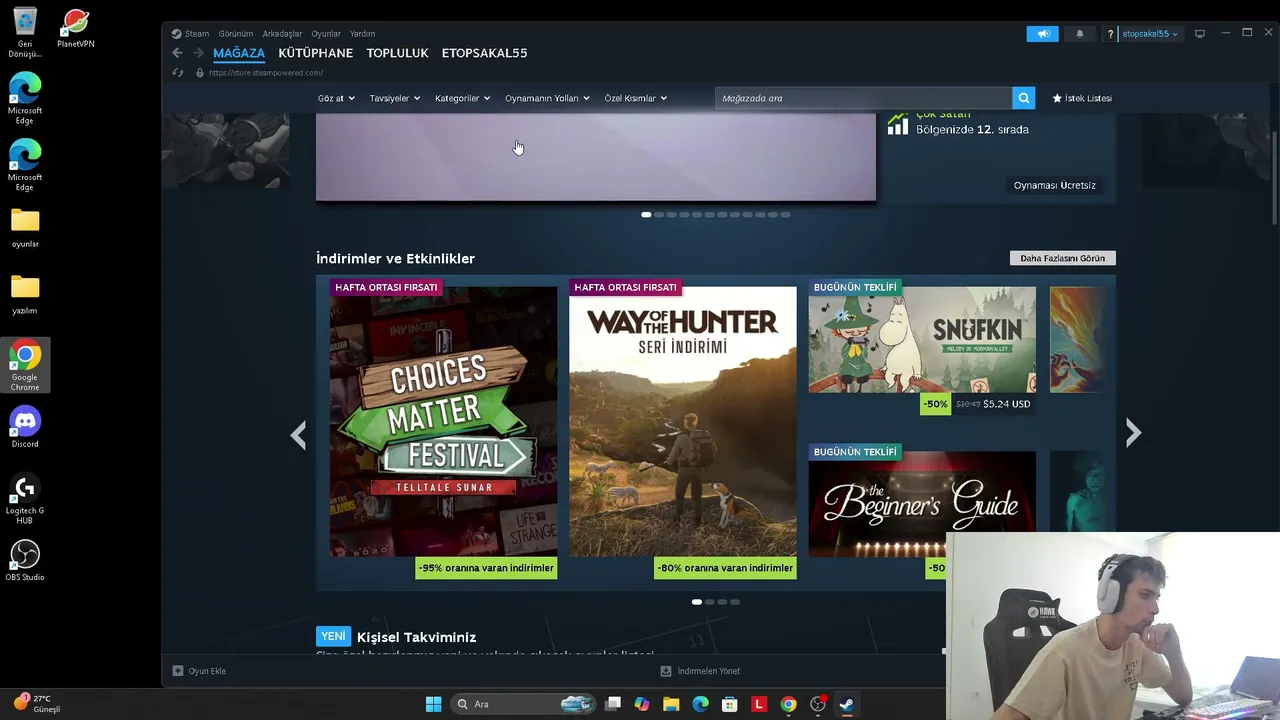Switch to the KÜTÜPHANE tab
This screenshot has width=1280, height=720.
point(315,53)
